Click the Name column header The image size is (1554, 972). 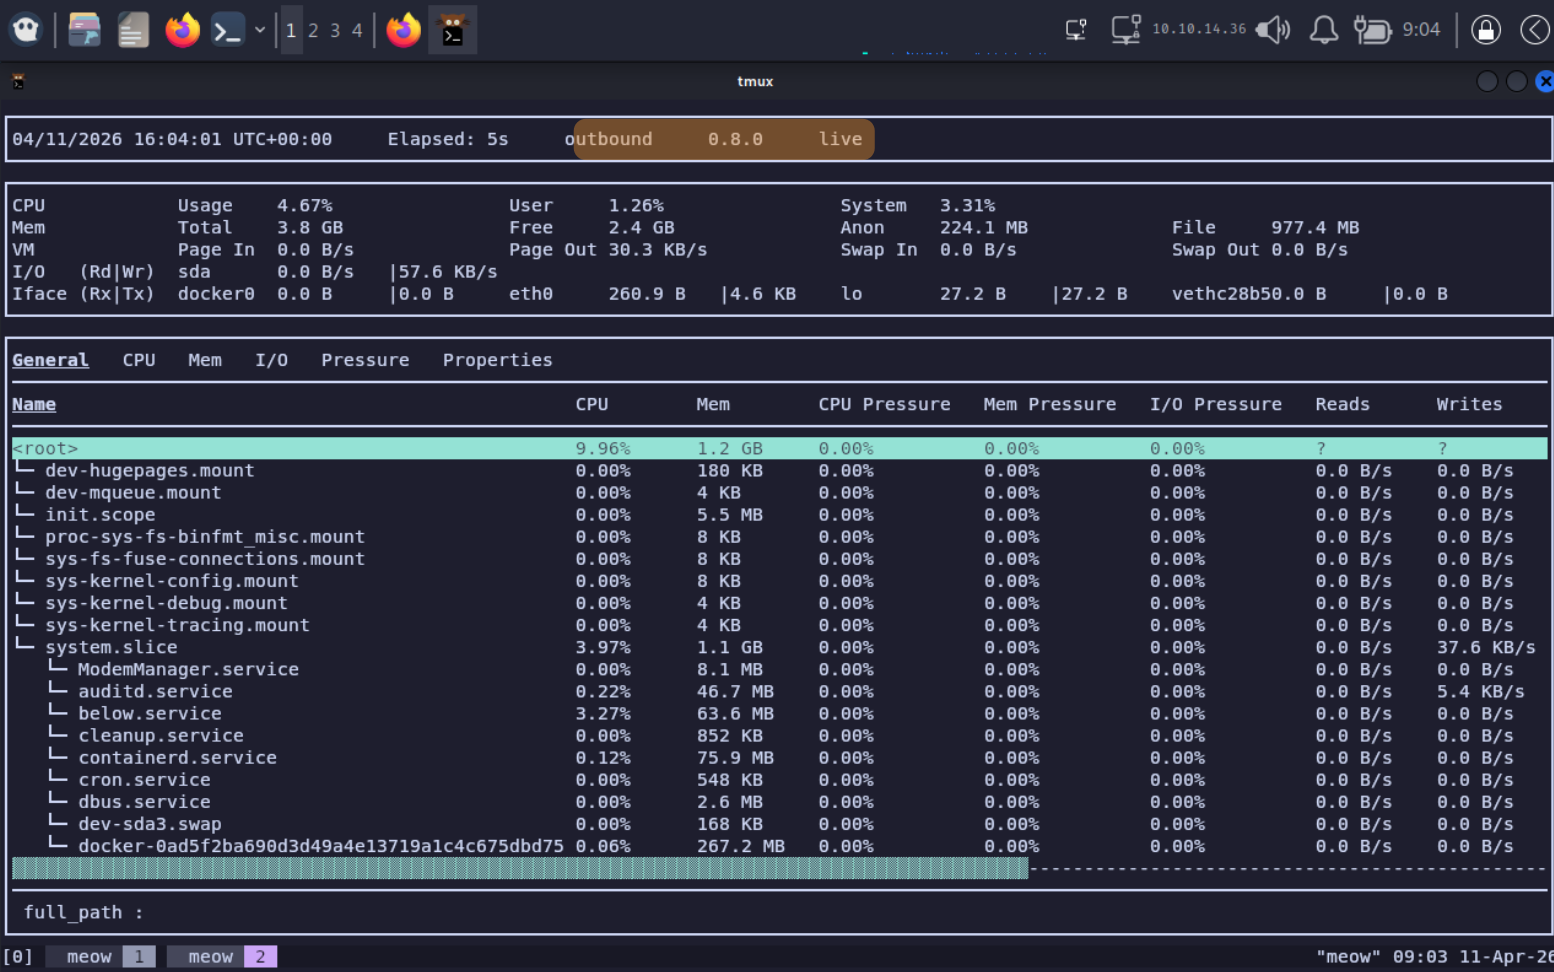[x=34, y=404]
